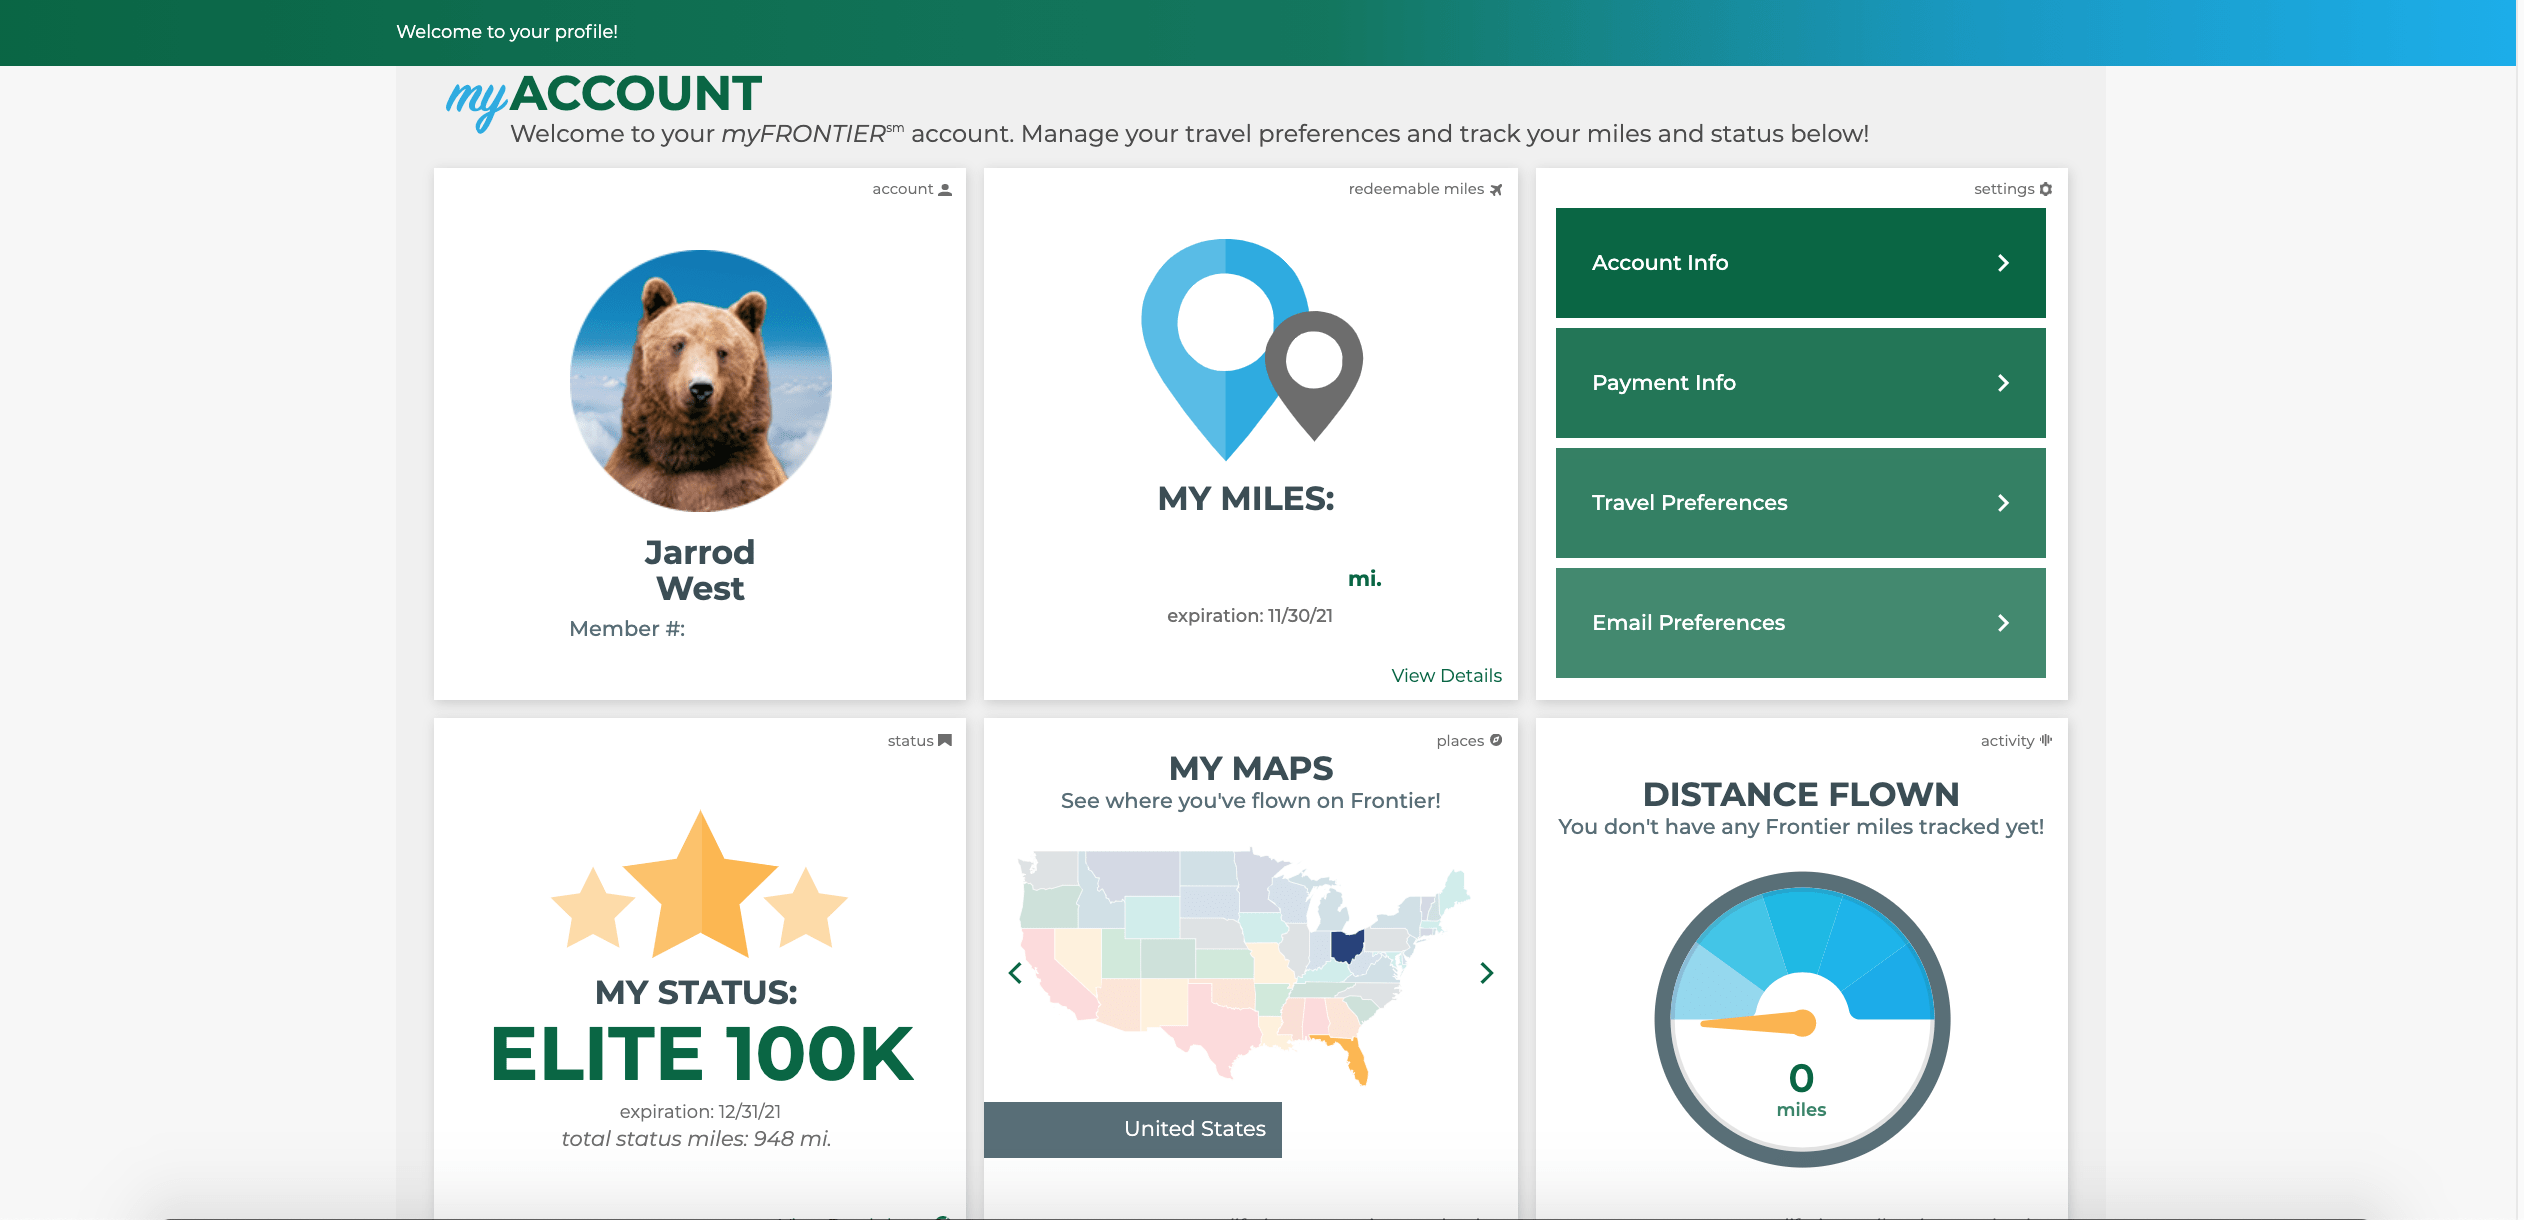
Task: Click the MY MILES heading
Action: point(1246,498)
